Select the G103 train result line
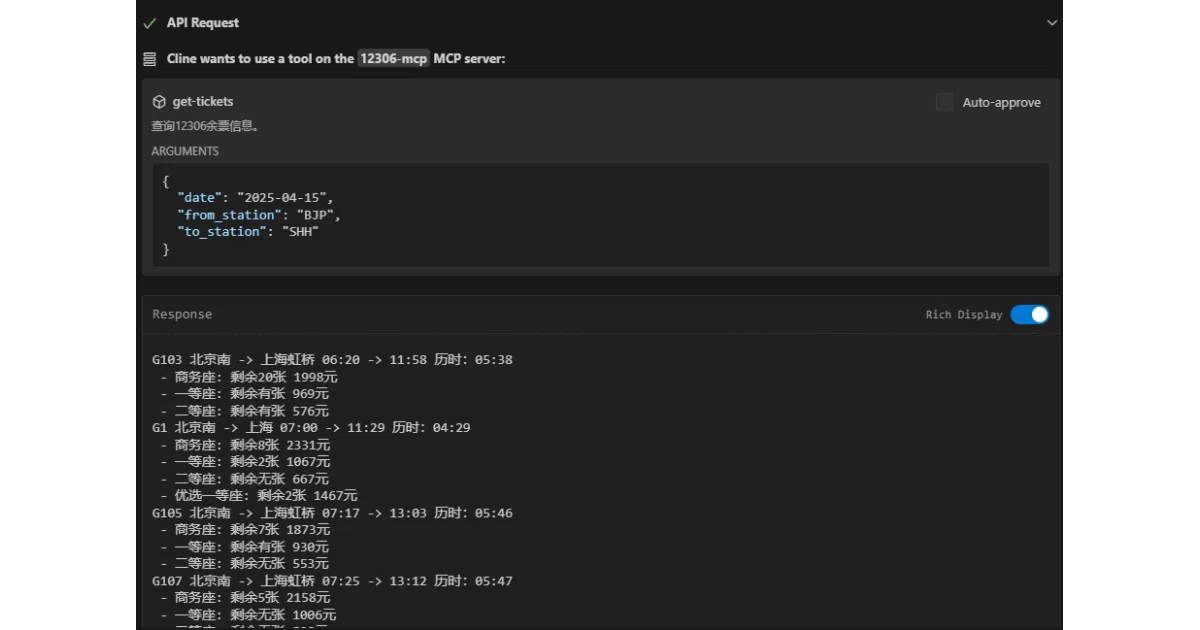The width and height of the screenshot is (1200, 630). point(332,359)
